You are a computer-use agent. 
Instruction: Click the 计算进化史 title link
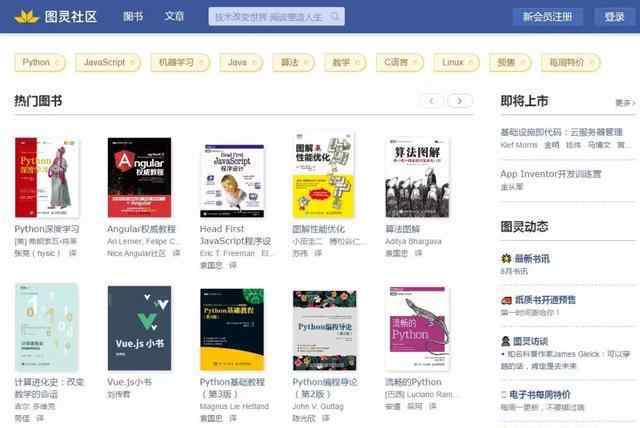[x=49, y=388]
